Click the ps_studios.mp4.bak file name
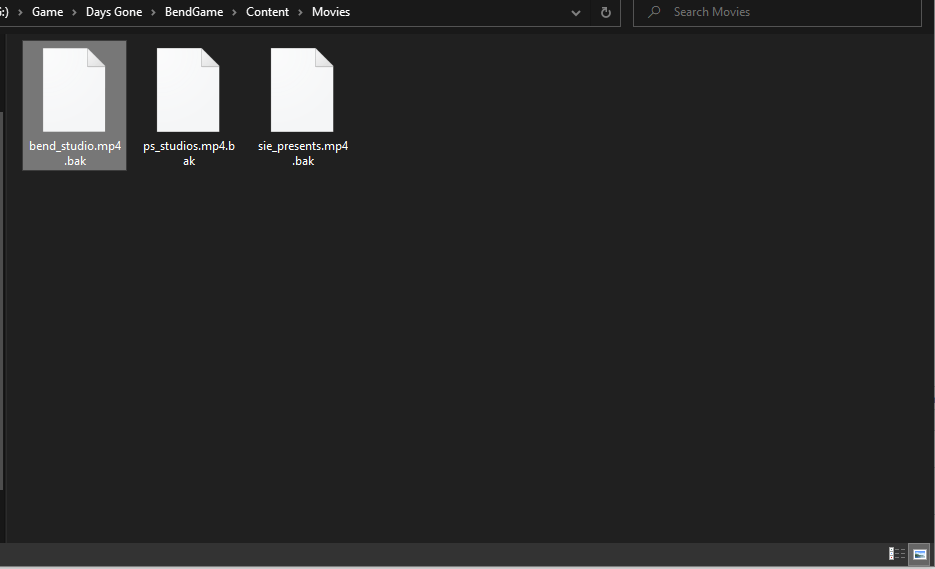The height and width of the screenshot is (569, 935). click(x=189, y=153)
